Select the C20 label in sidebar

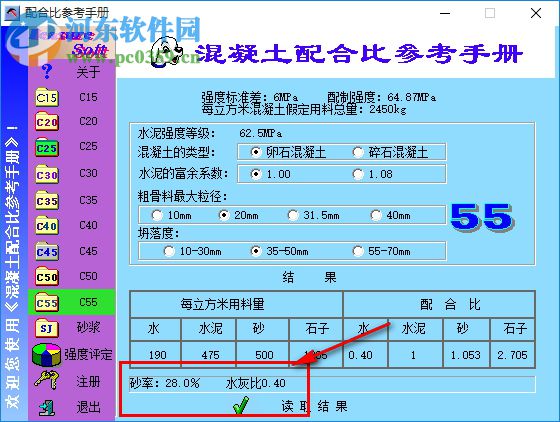88,121
